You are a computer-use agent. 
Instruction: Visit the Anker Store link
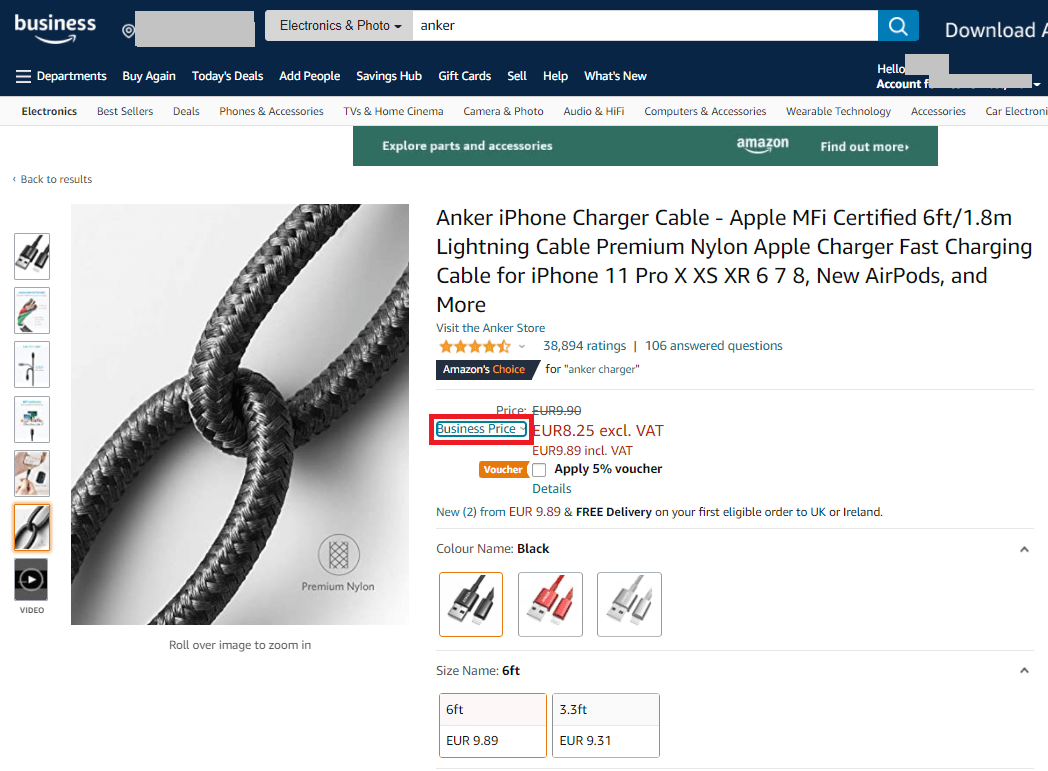[x=491, y=328]
